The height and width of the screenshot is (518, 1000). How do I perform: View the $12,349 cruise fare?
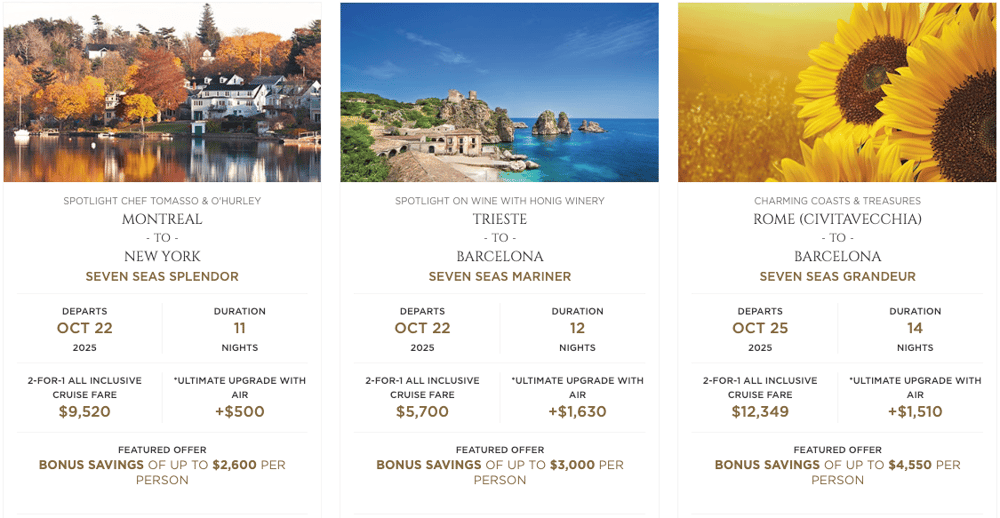tap(760, 411)
